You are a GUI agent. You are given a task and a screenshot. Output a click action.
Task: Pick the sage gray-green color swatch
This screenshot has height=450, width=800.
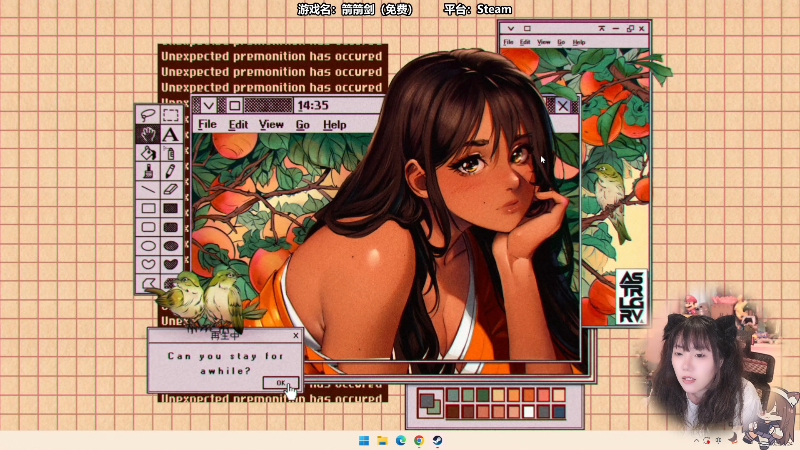[x=453, y=394]
